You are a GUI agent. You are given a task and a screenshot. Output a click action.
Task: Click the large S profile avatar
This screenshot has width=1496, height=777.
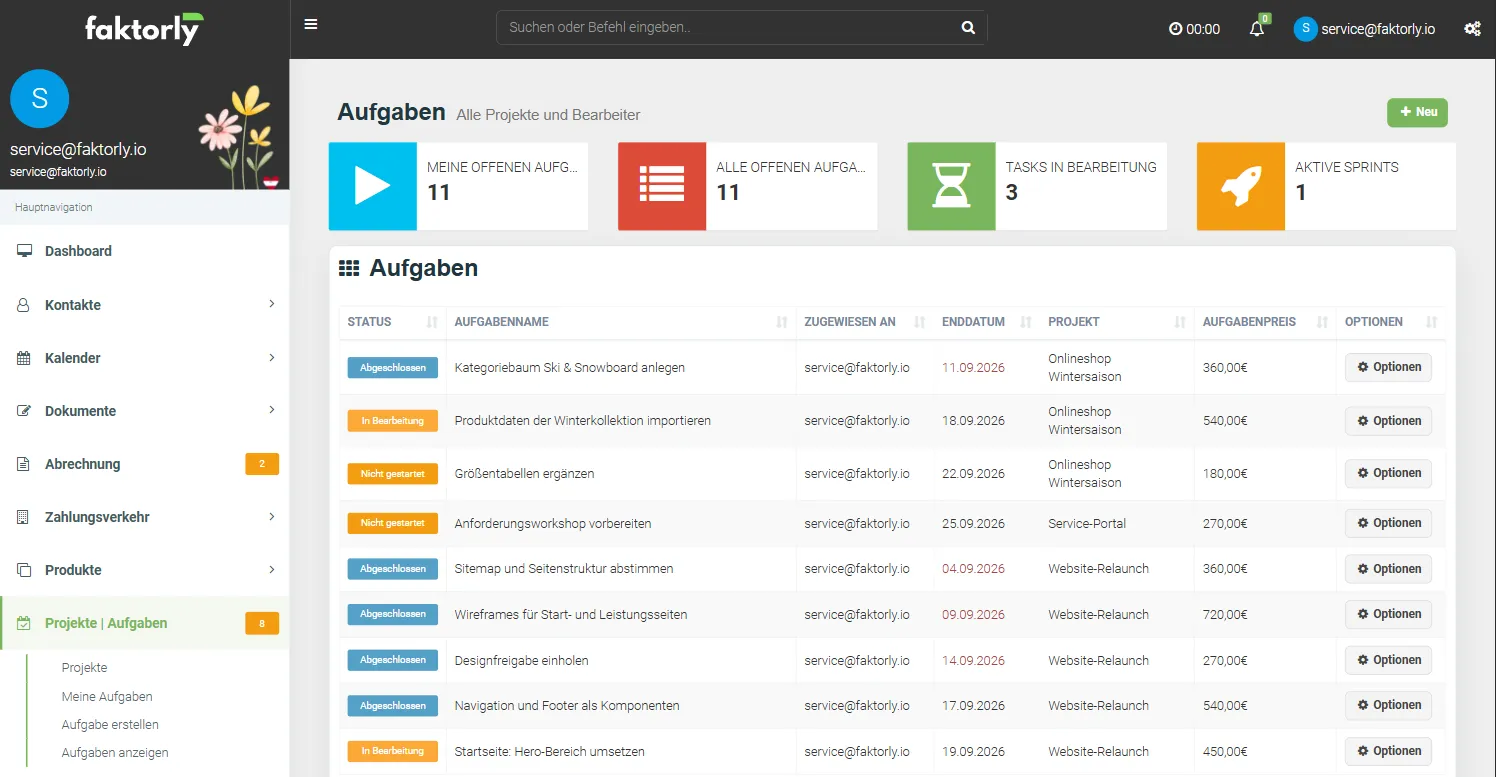(x=39, y=98)
